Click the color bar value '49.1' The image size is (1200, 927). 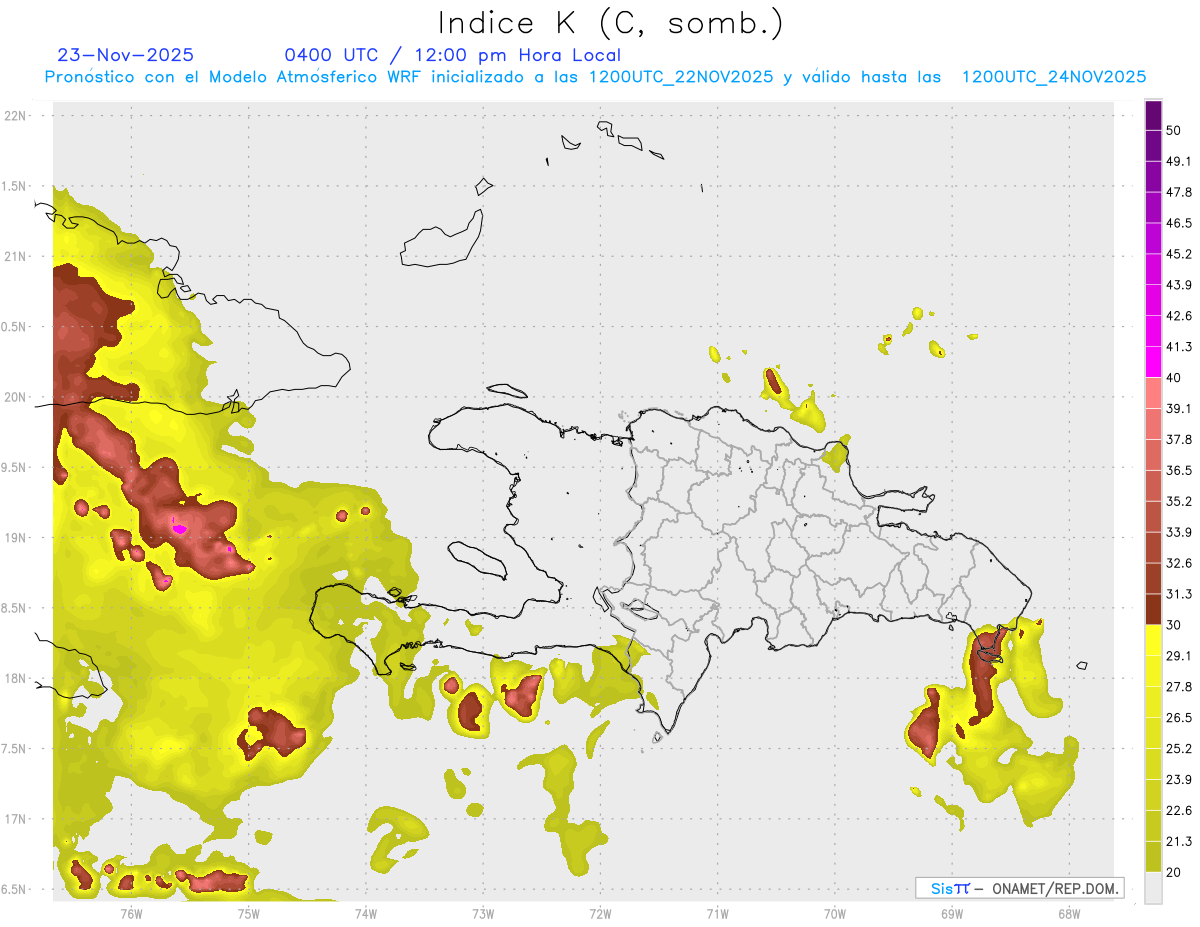point(1179,161)
